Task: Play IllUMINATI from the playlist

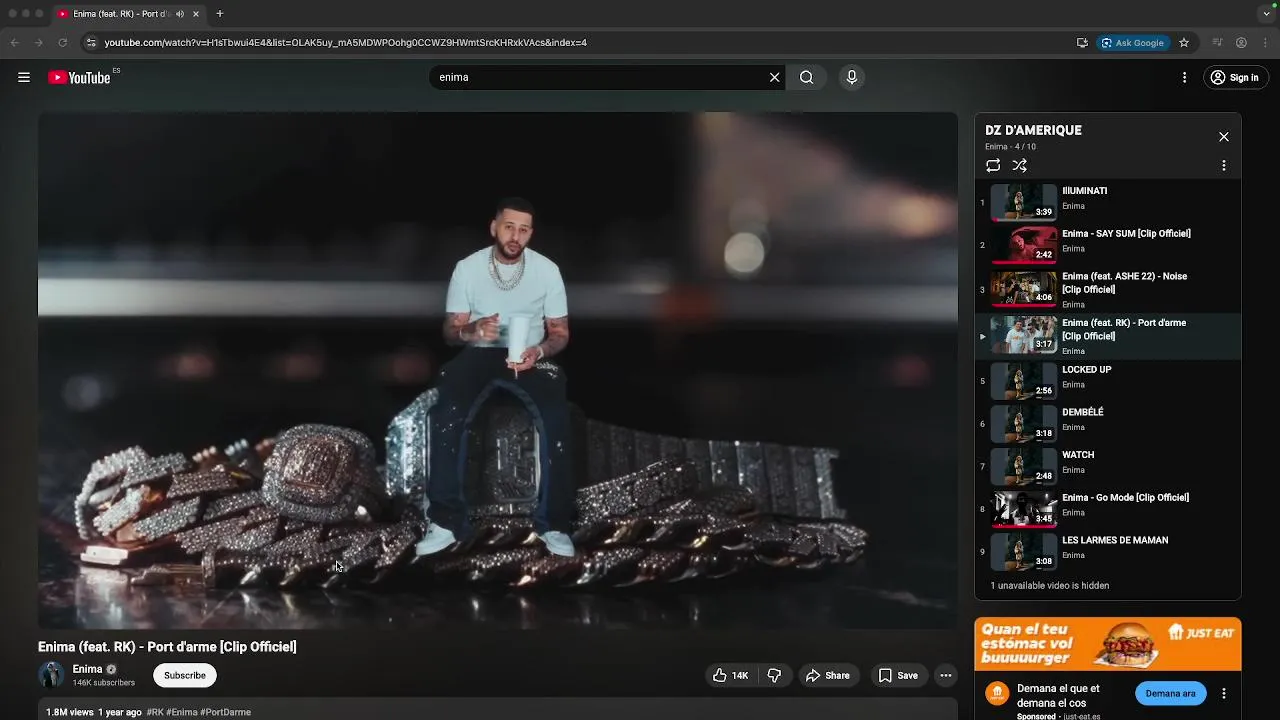Action: (1108, 202)
